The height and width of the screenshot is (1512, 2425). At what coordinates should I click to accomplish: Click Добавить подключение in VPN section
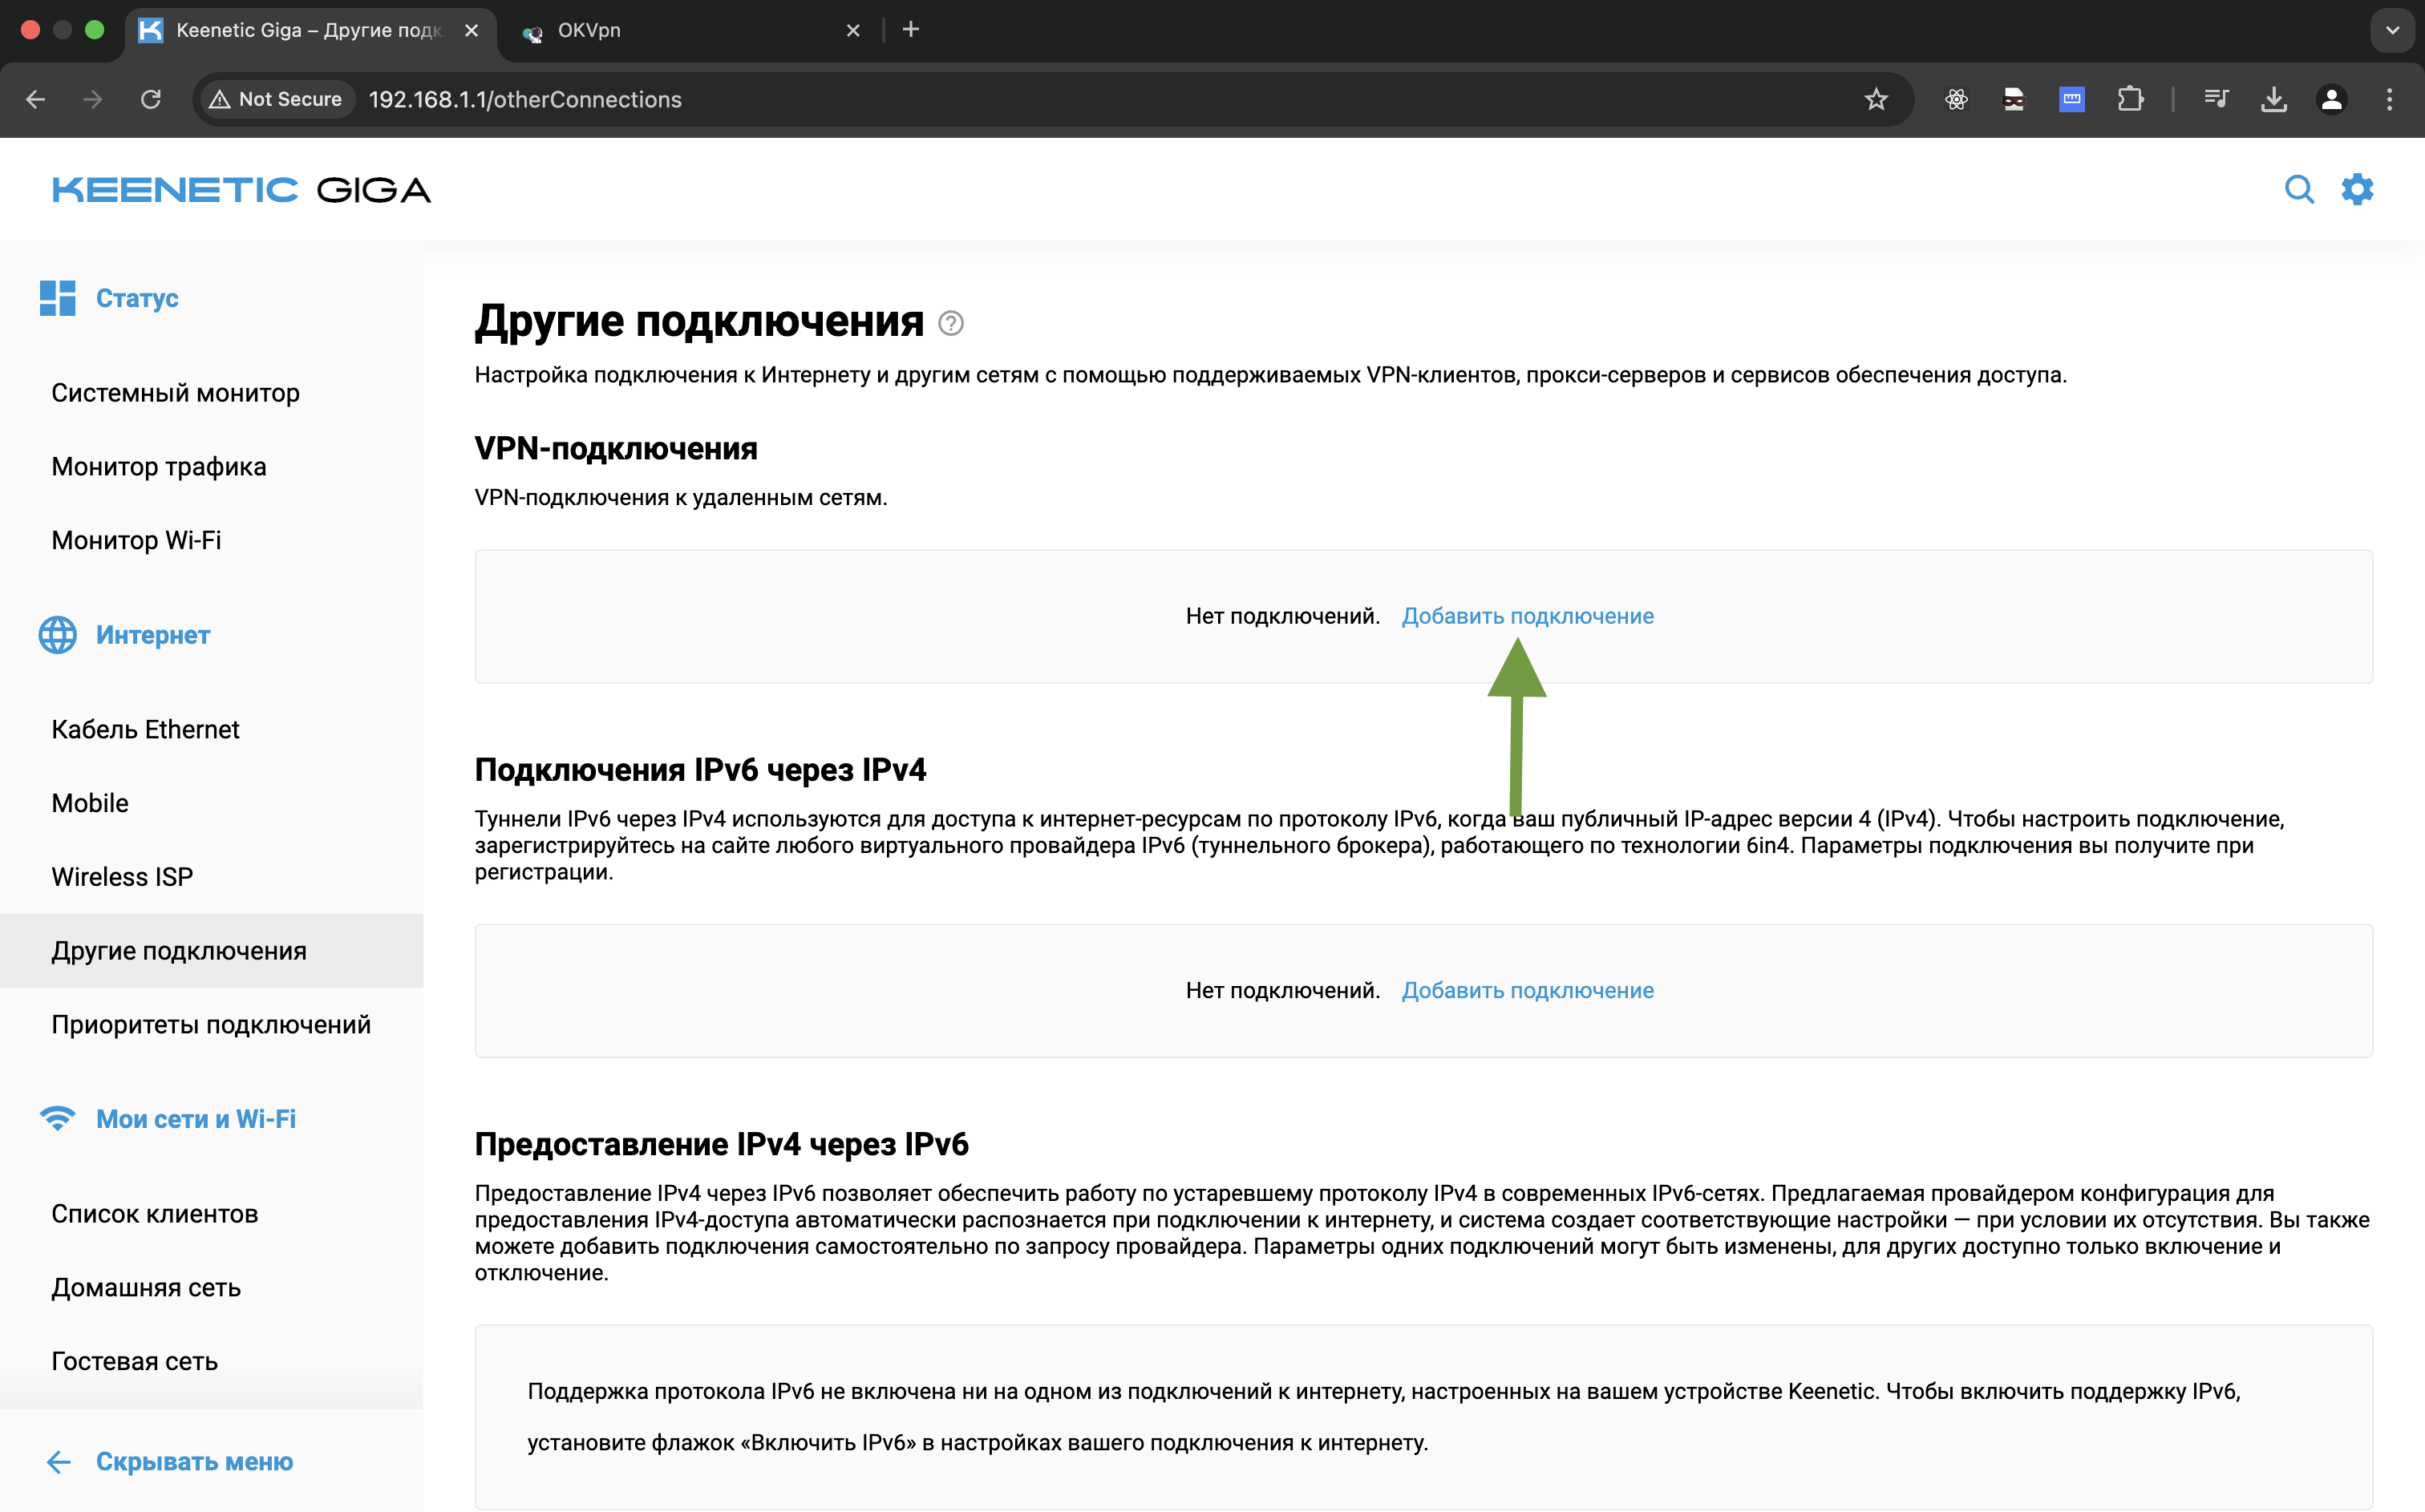click(x=1528, y=616)
